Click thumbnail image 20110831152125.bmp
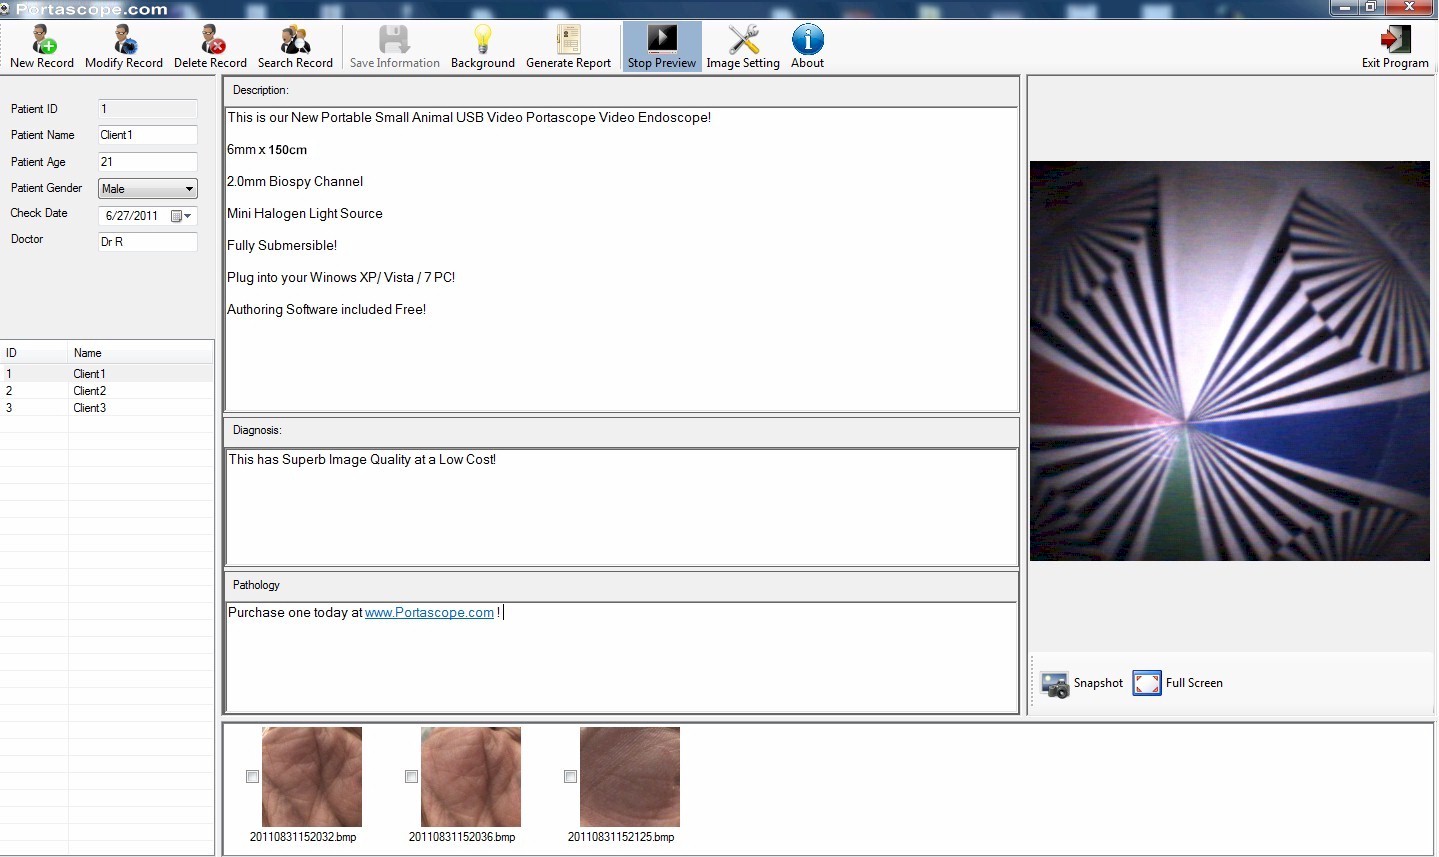This screenshot has height=857, width=1439. click(630, 777)
